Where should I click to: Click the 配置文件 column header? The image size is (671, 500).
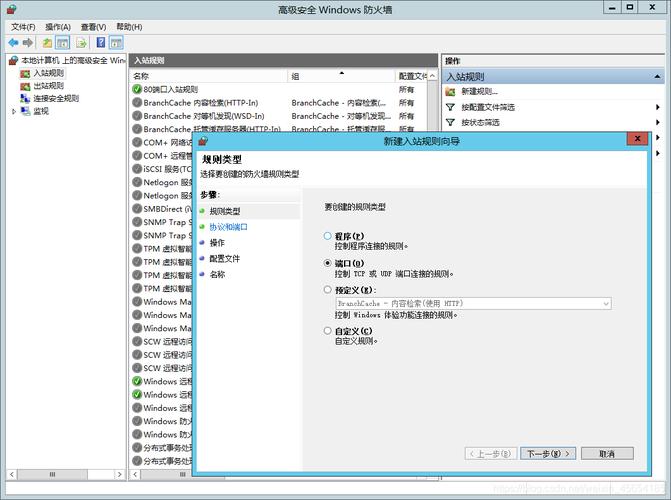click(412, 76)
